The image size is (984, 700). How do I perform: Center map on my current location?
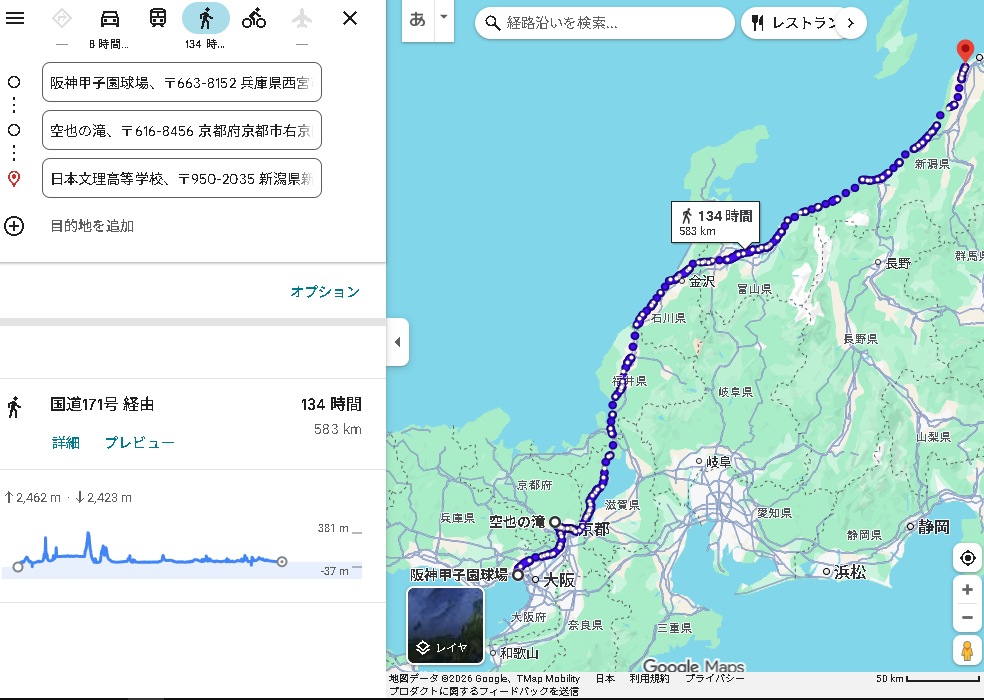(967, 558)
